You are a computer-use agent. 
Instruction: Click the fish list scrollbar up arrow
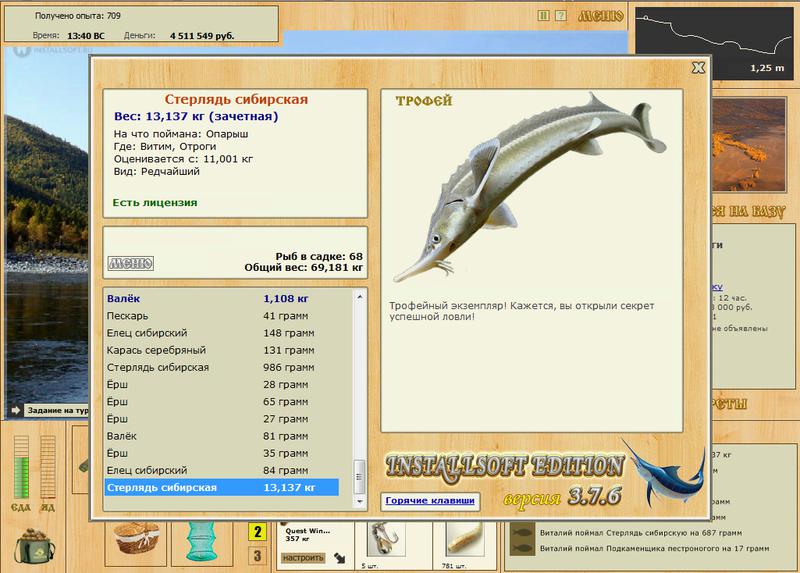(x=360, y=297)
